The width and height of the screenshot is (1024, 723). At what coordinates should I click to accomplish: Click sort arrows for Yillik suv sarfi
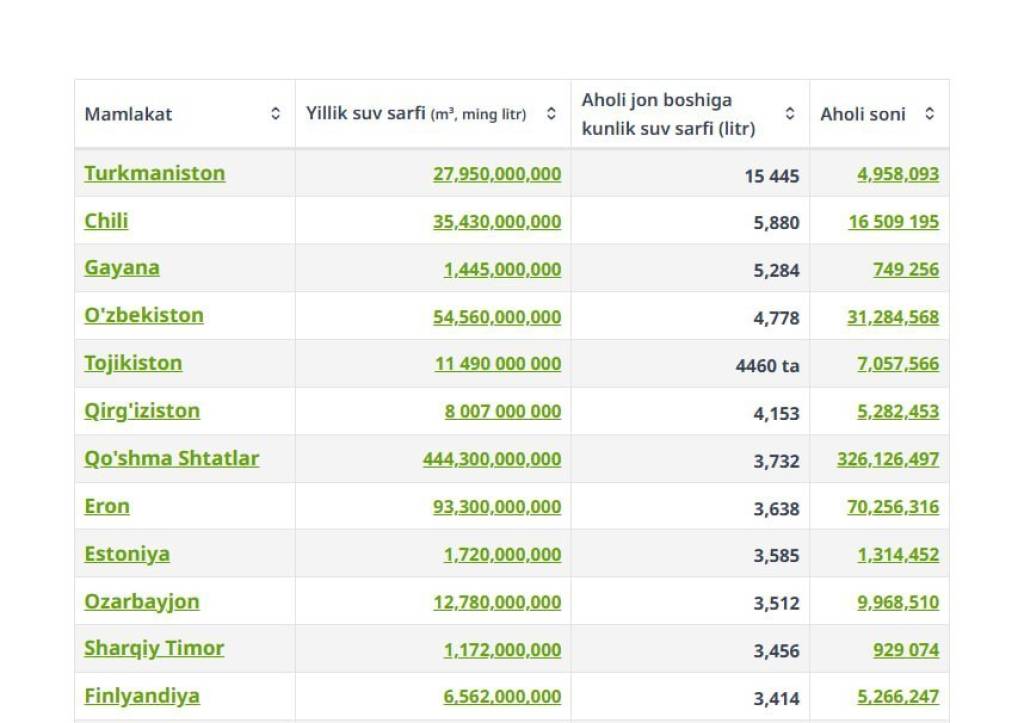pos(551,114)
